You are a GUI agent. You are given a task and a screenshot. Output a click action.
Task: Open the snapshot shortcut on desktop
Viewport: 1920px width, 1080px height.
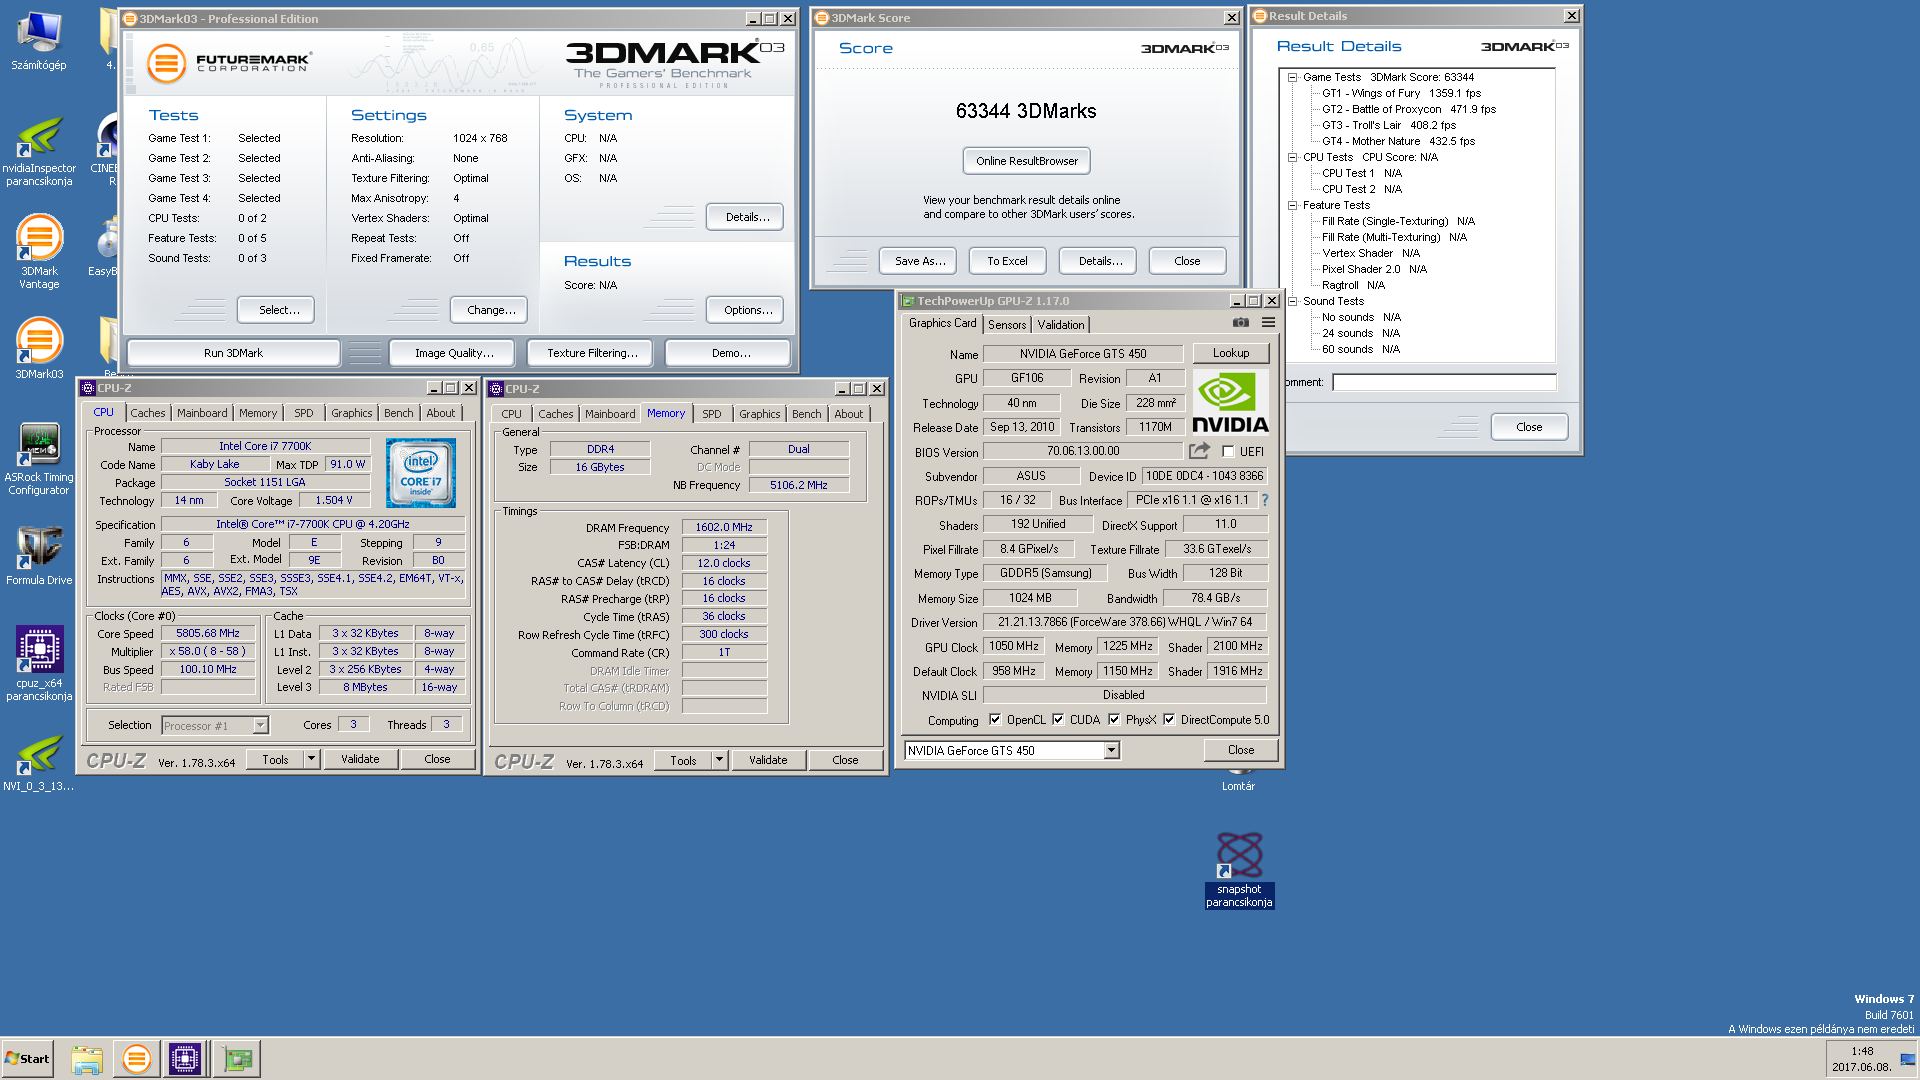(x=1239, y=869)
